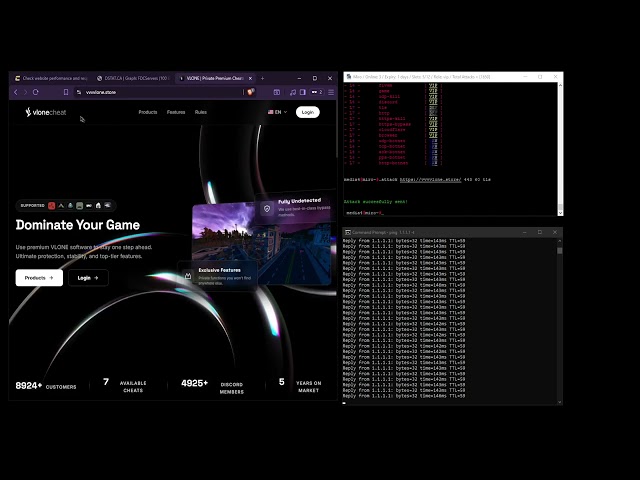Click the 4925+ Discord Members statistic
Image resolution: width=640 pixels, height=480 pixels.
coord(213,387)
